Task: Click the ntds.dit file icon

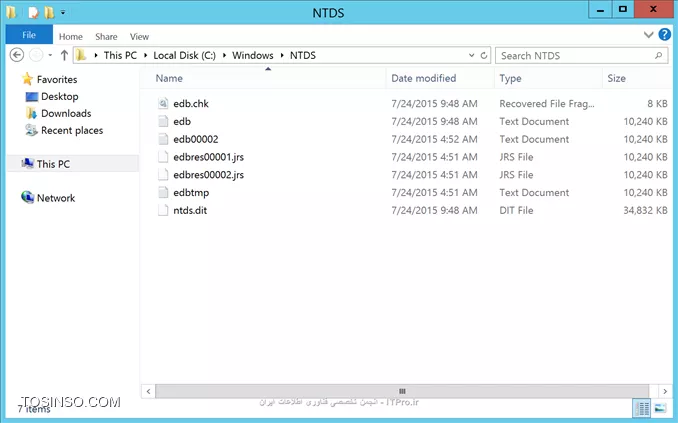Action: coord(163,210)
